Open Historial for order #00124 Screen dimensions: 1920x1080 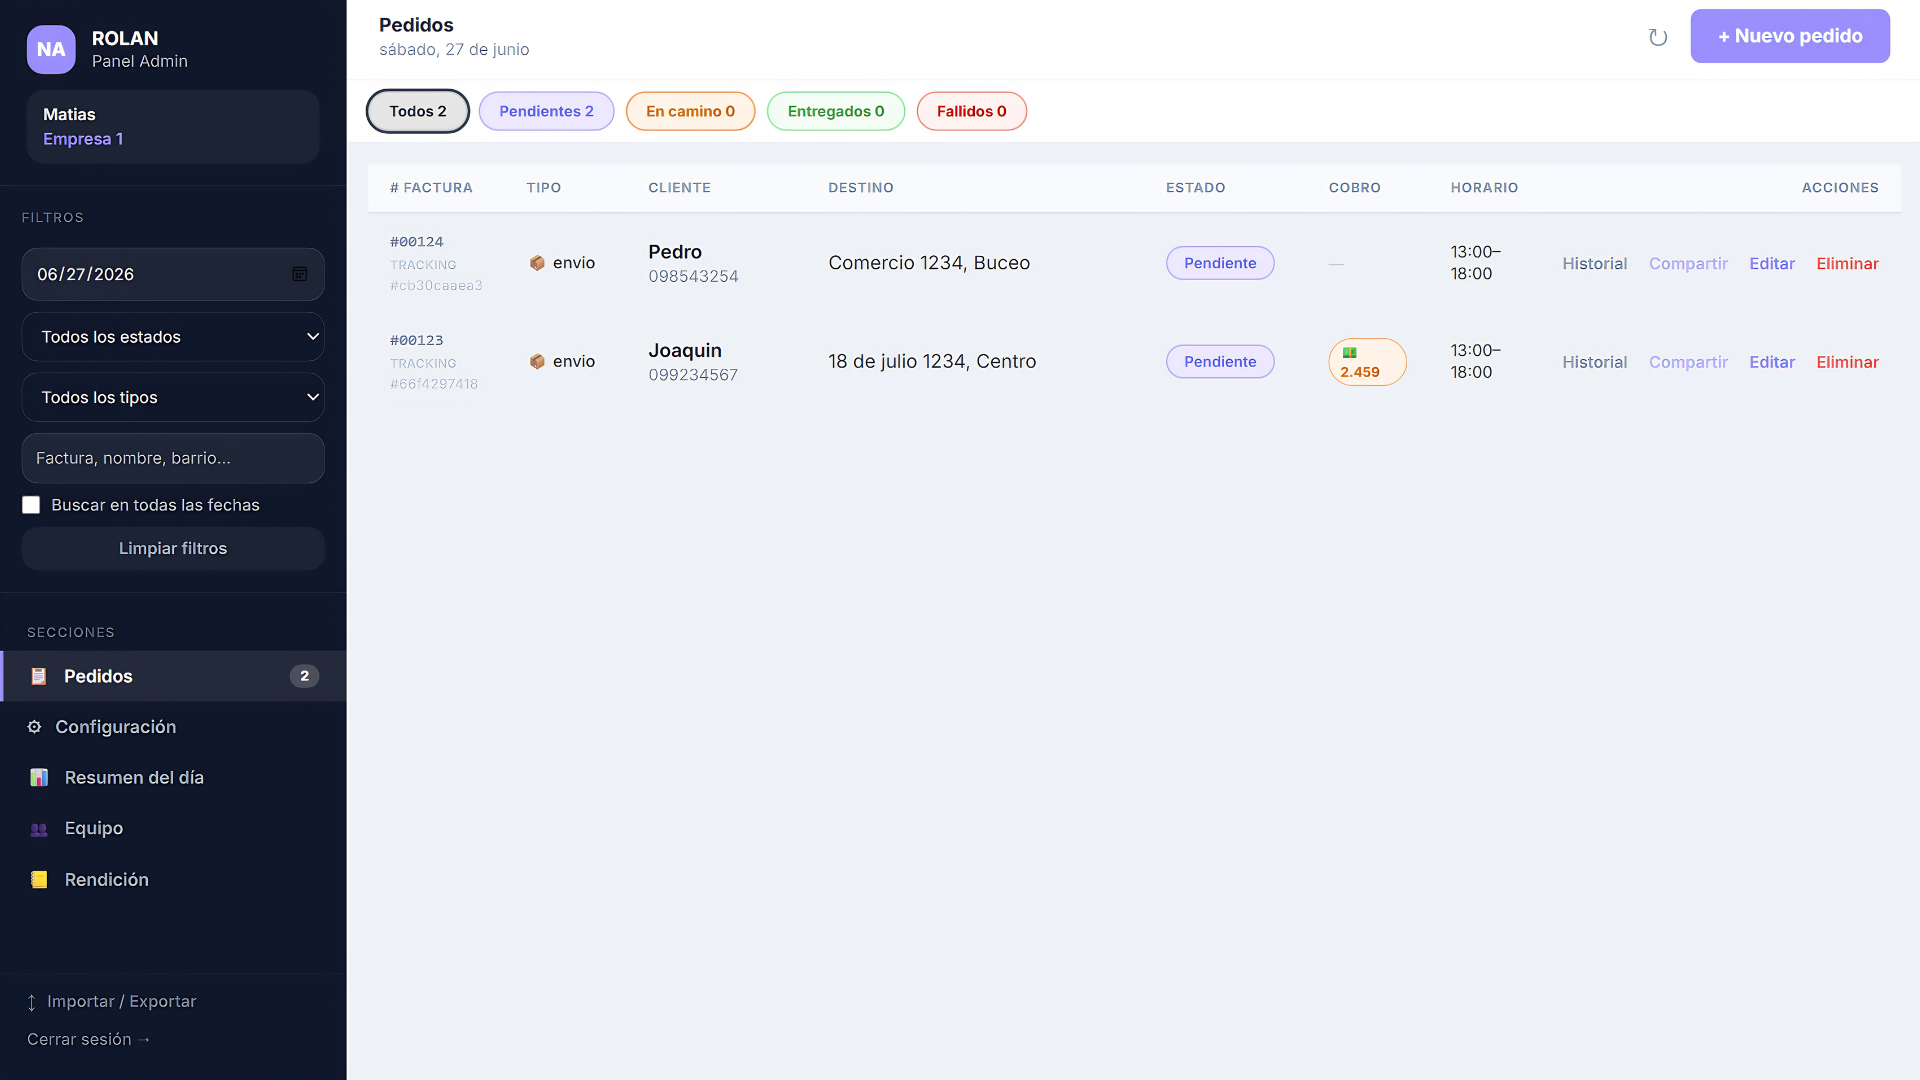[1595, 263]
